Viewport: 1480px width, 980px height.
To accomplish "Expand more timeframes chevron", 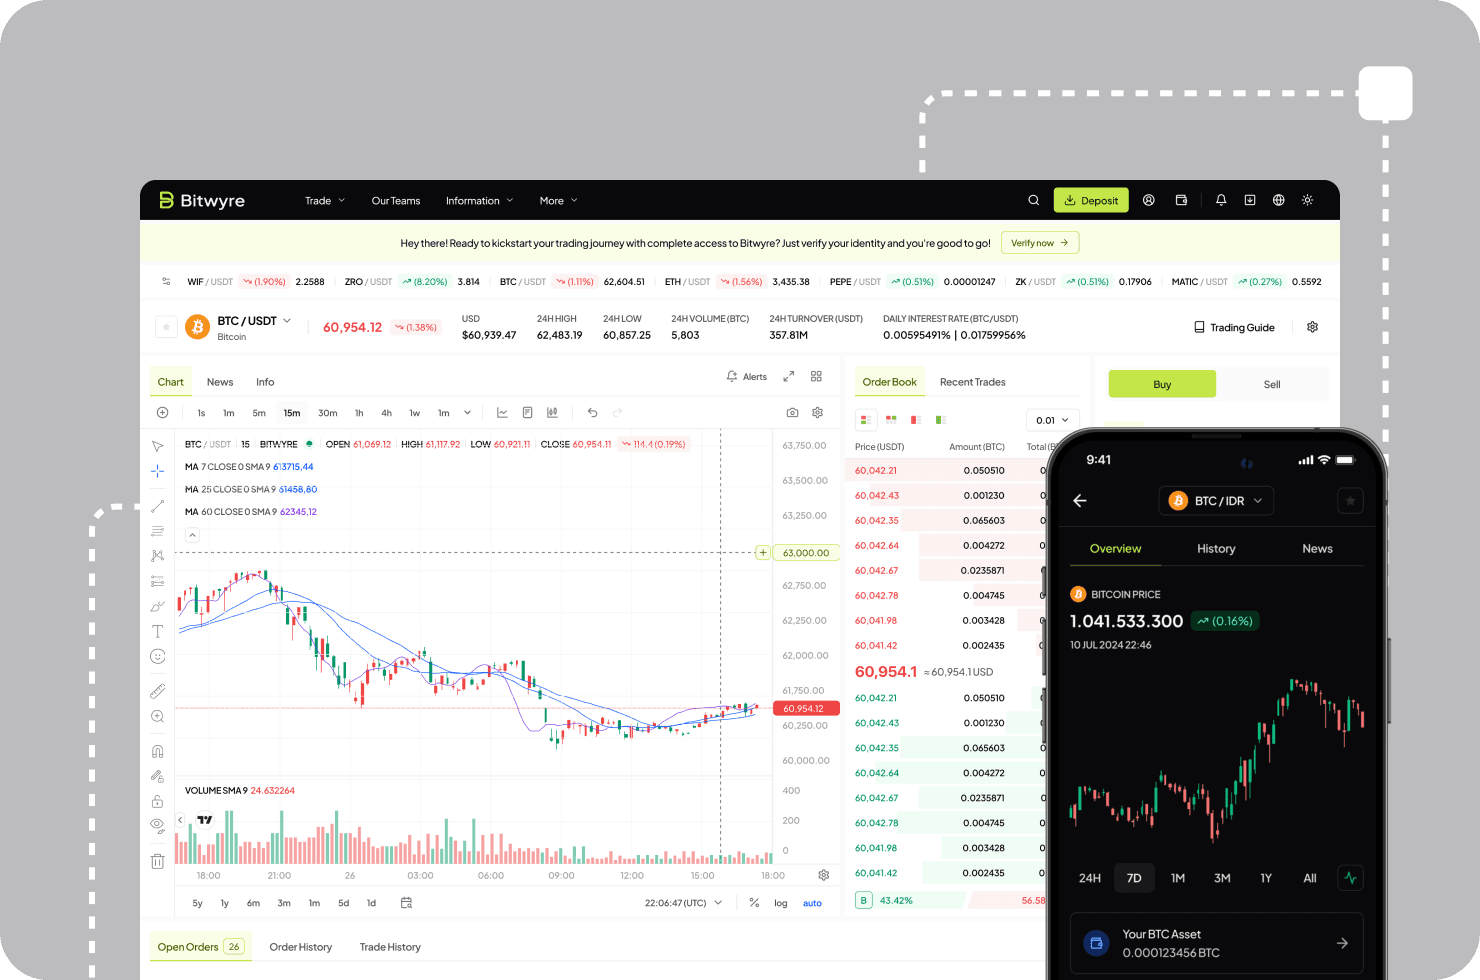I will pos(467,412).
